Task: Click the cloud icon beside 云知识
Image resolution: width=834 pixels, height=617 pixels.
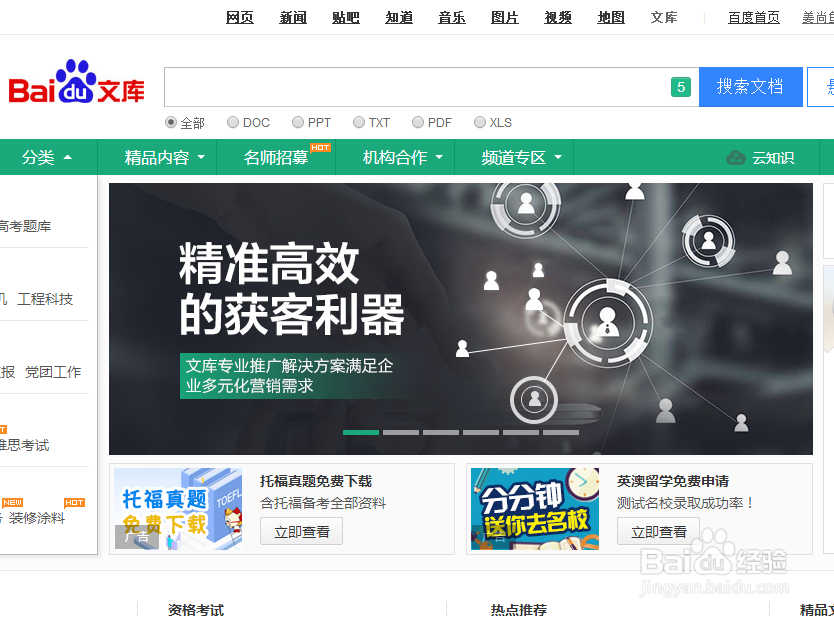Action: pyautogui.click(x=736, y=157)
